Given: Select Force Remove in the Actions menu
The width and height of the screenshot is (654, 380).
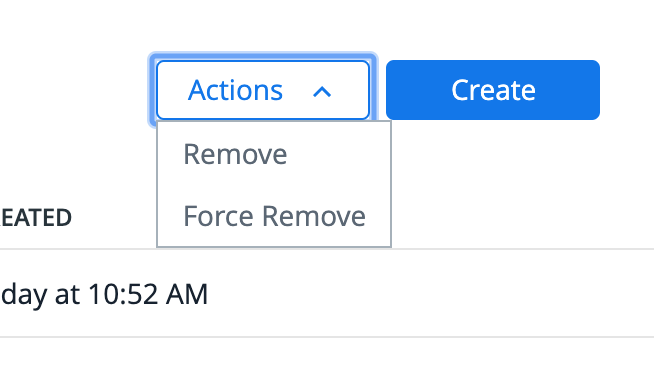Looking at the screenshot, I should pos(274,216).
